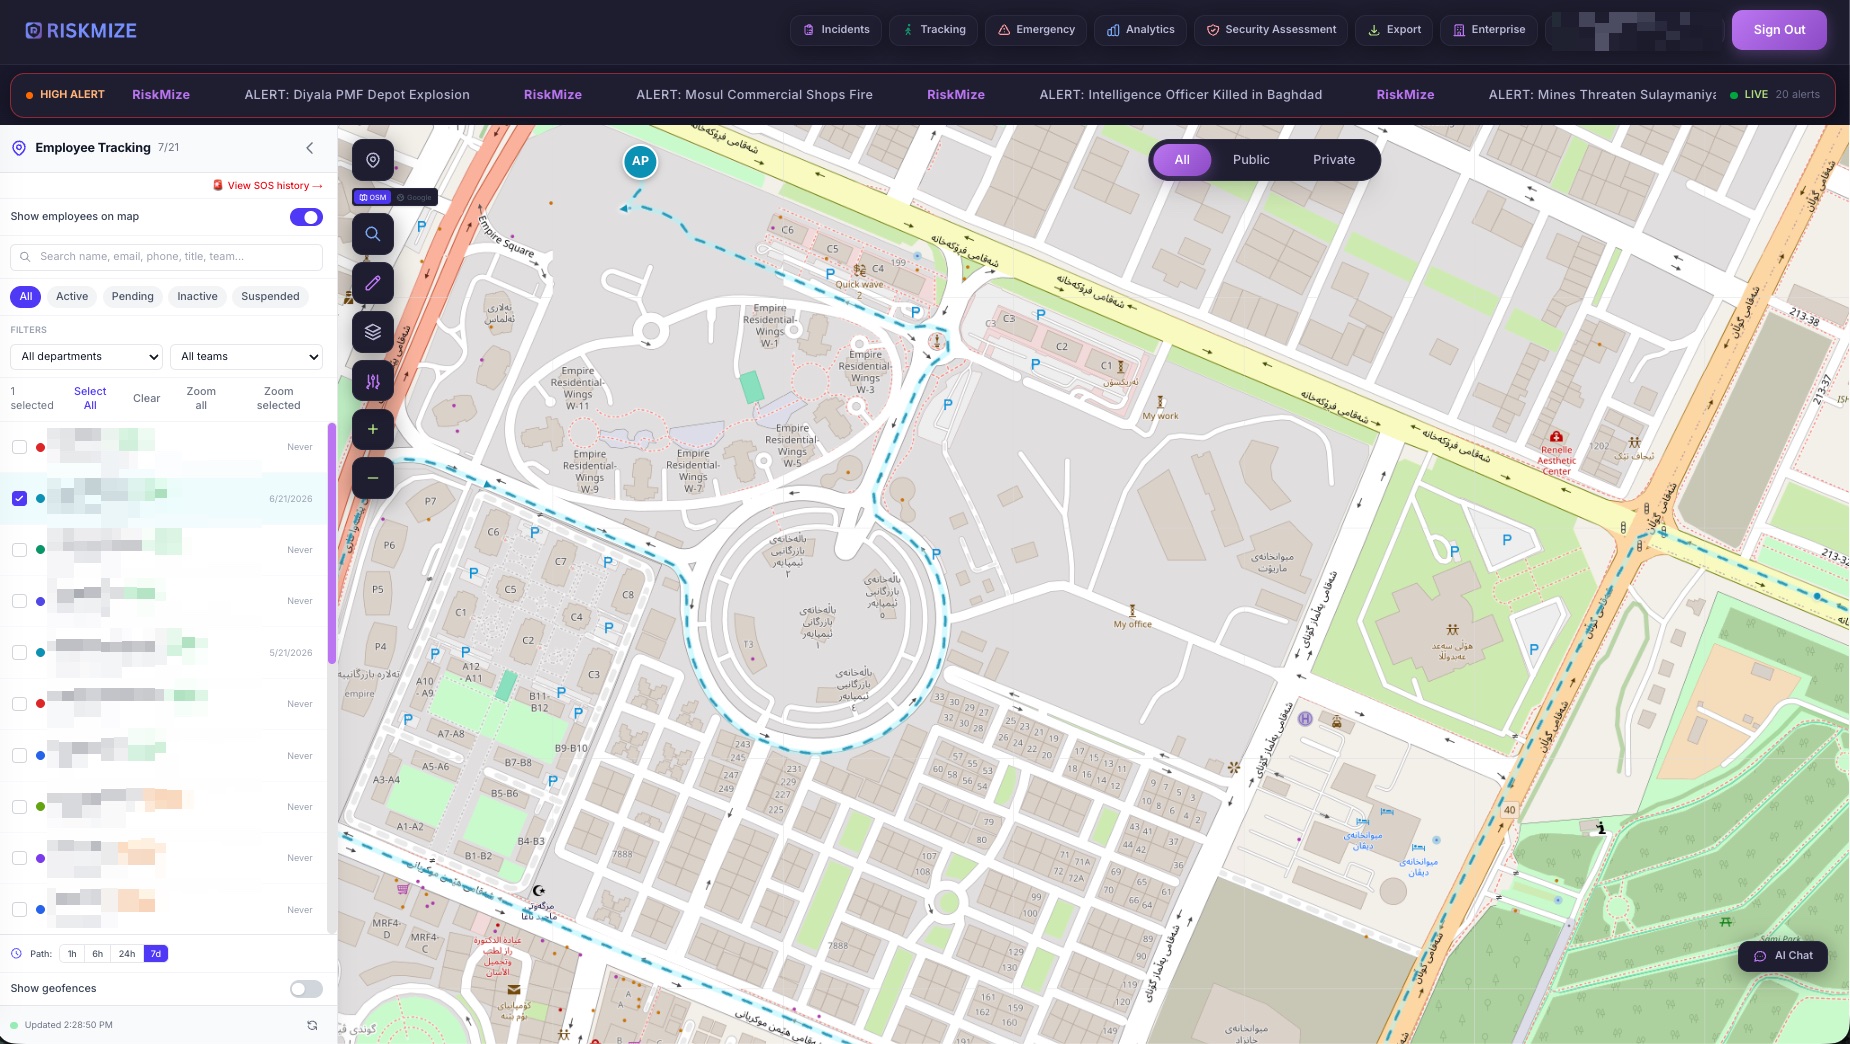Screen dimensions: 1850x1044
Task: Open the All departments dropdown
Action: pyautogui.click(x=87, y=357)
